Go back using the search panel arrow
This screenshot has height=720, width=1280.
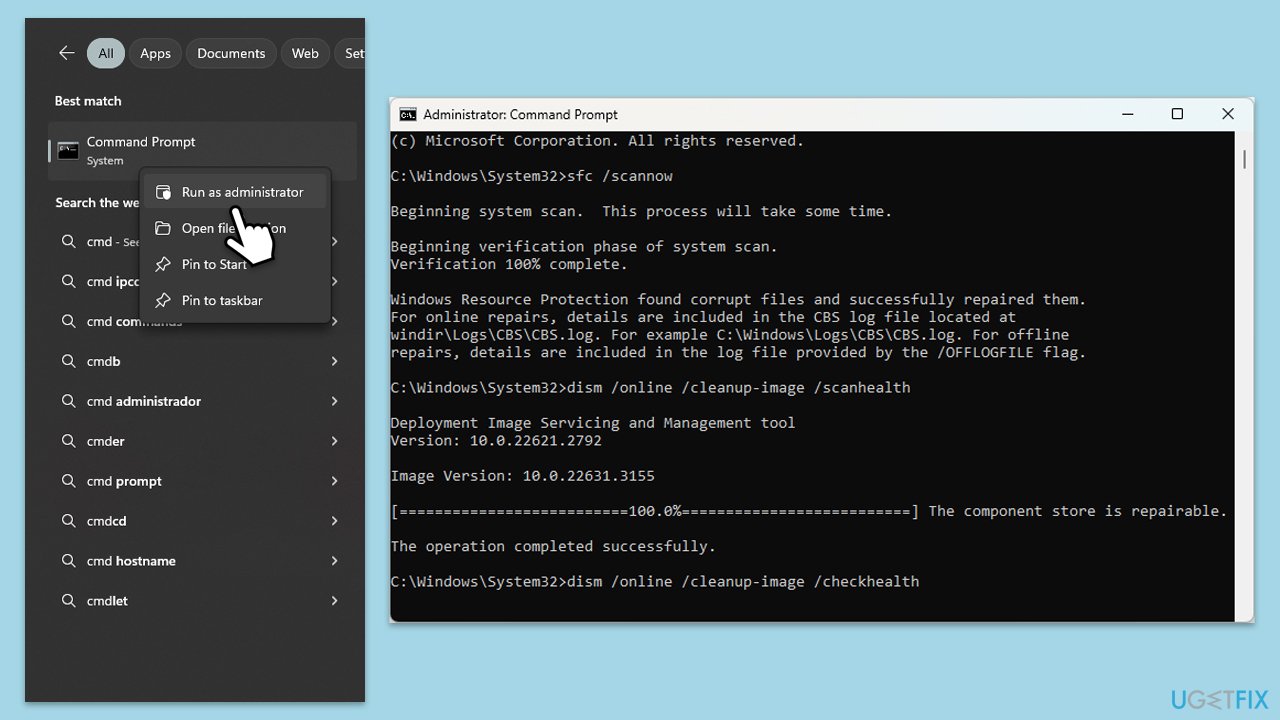pyautogui.click(x=67, y=53)
